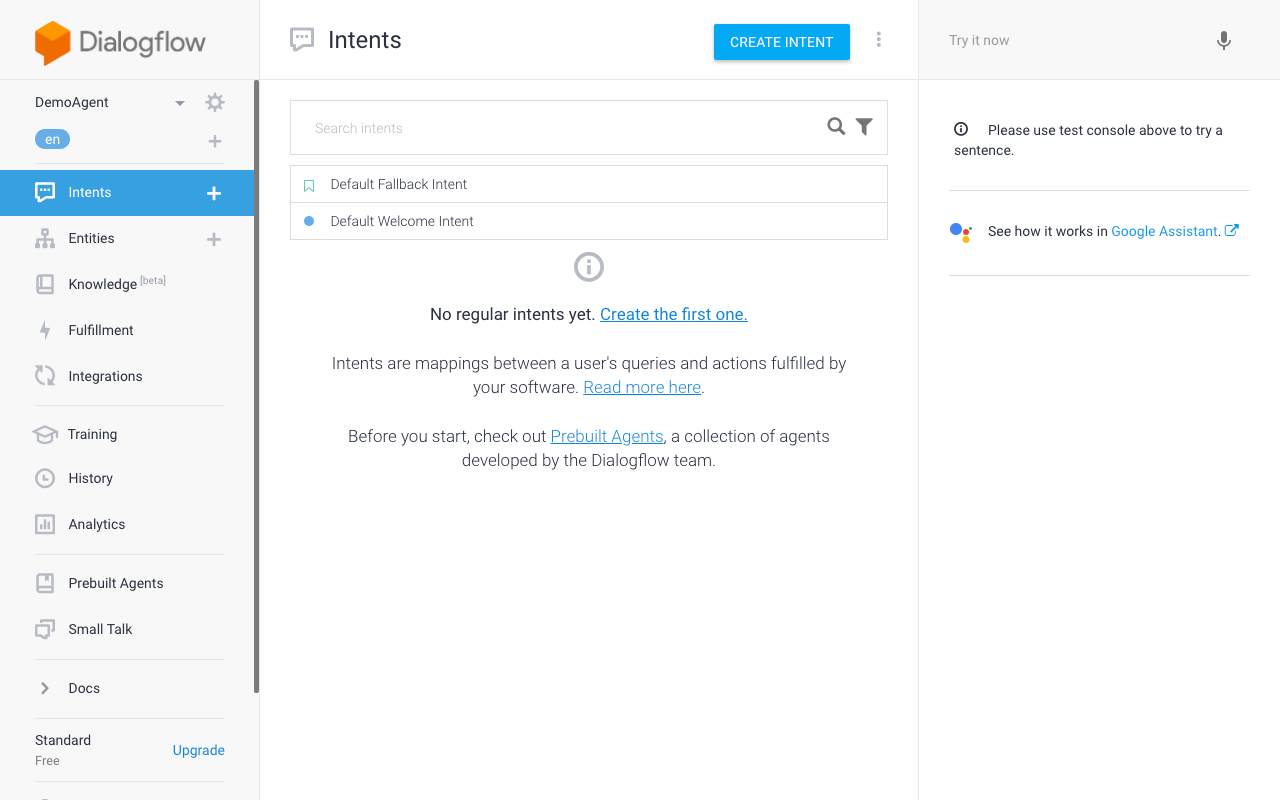
Task: Click the Search intents field
Action: tap(560, 128)
